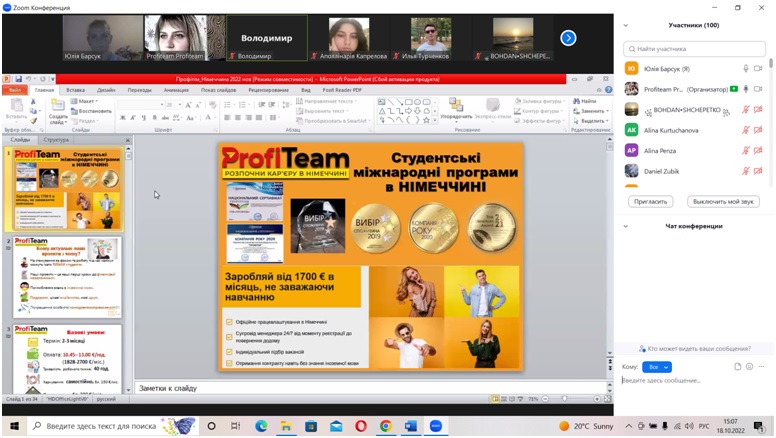776x438 pixels.
Task: Switch to normal view in status bar
Action: (495, 398)
